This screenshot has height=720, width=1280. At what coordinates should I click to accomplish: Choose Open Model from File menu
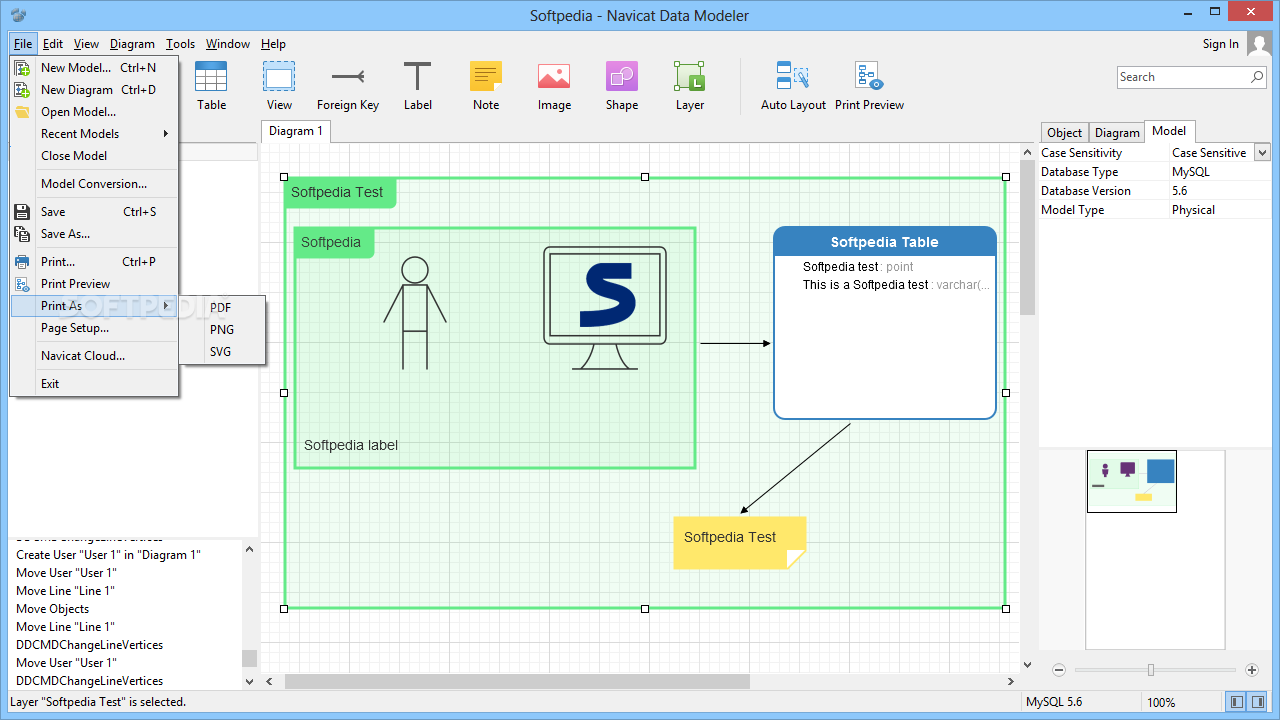click(x=94, y=112)
